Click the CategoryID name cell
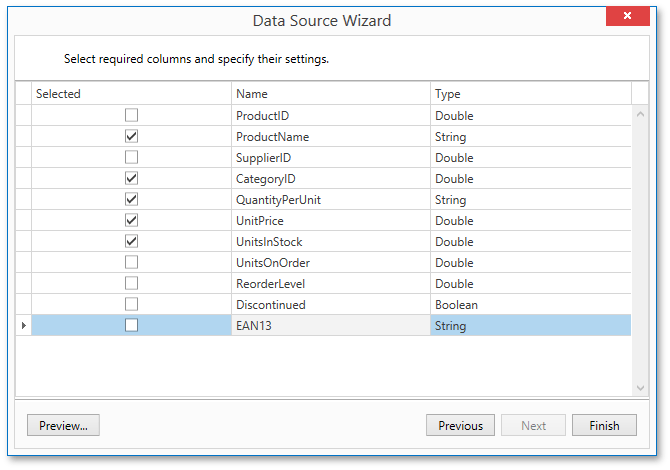Screen dimensions: 670x470 331,178
